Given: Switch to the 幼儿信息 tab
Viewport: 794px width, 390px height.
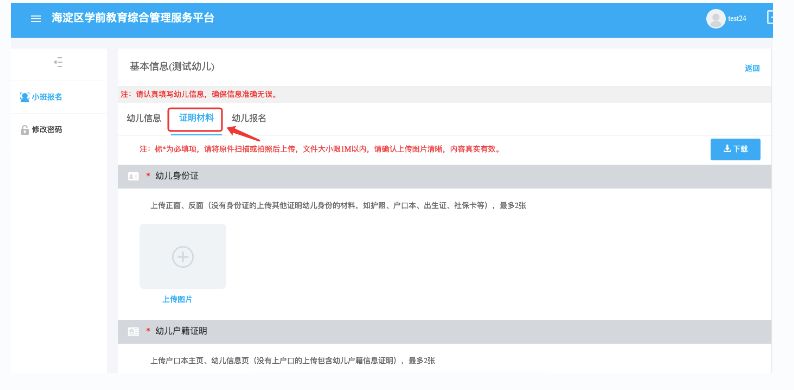Looking at the screenshot, I should point(144,119).
